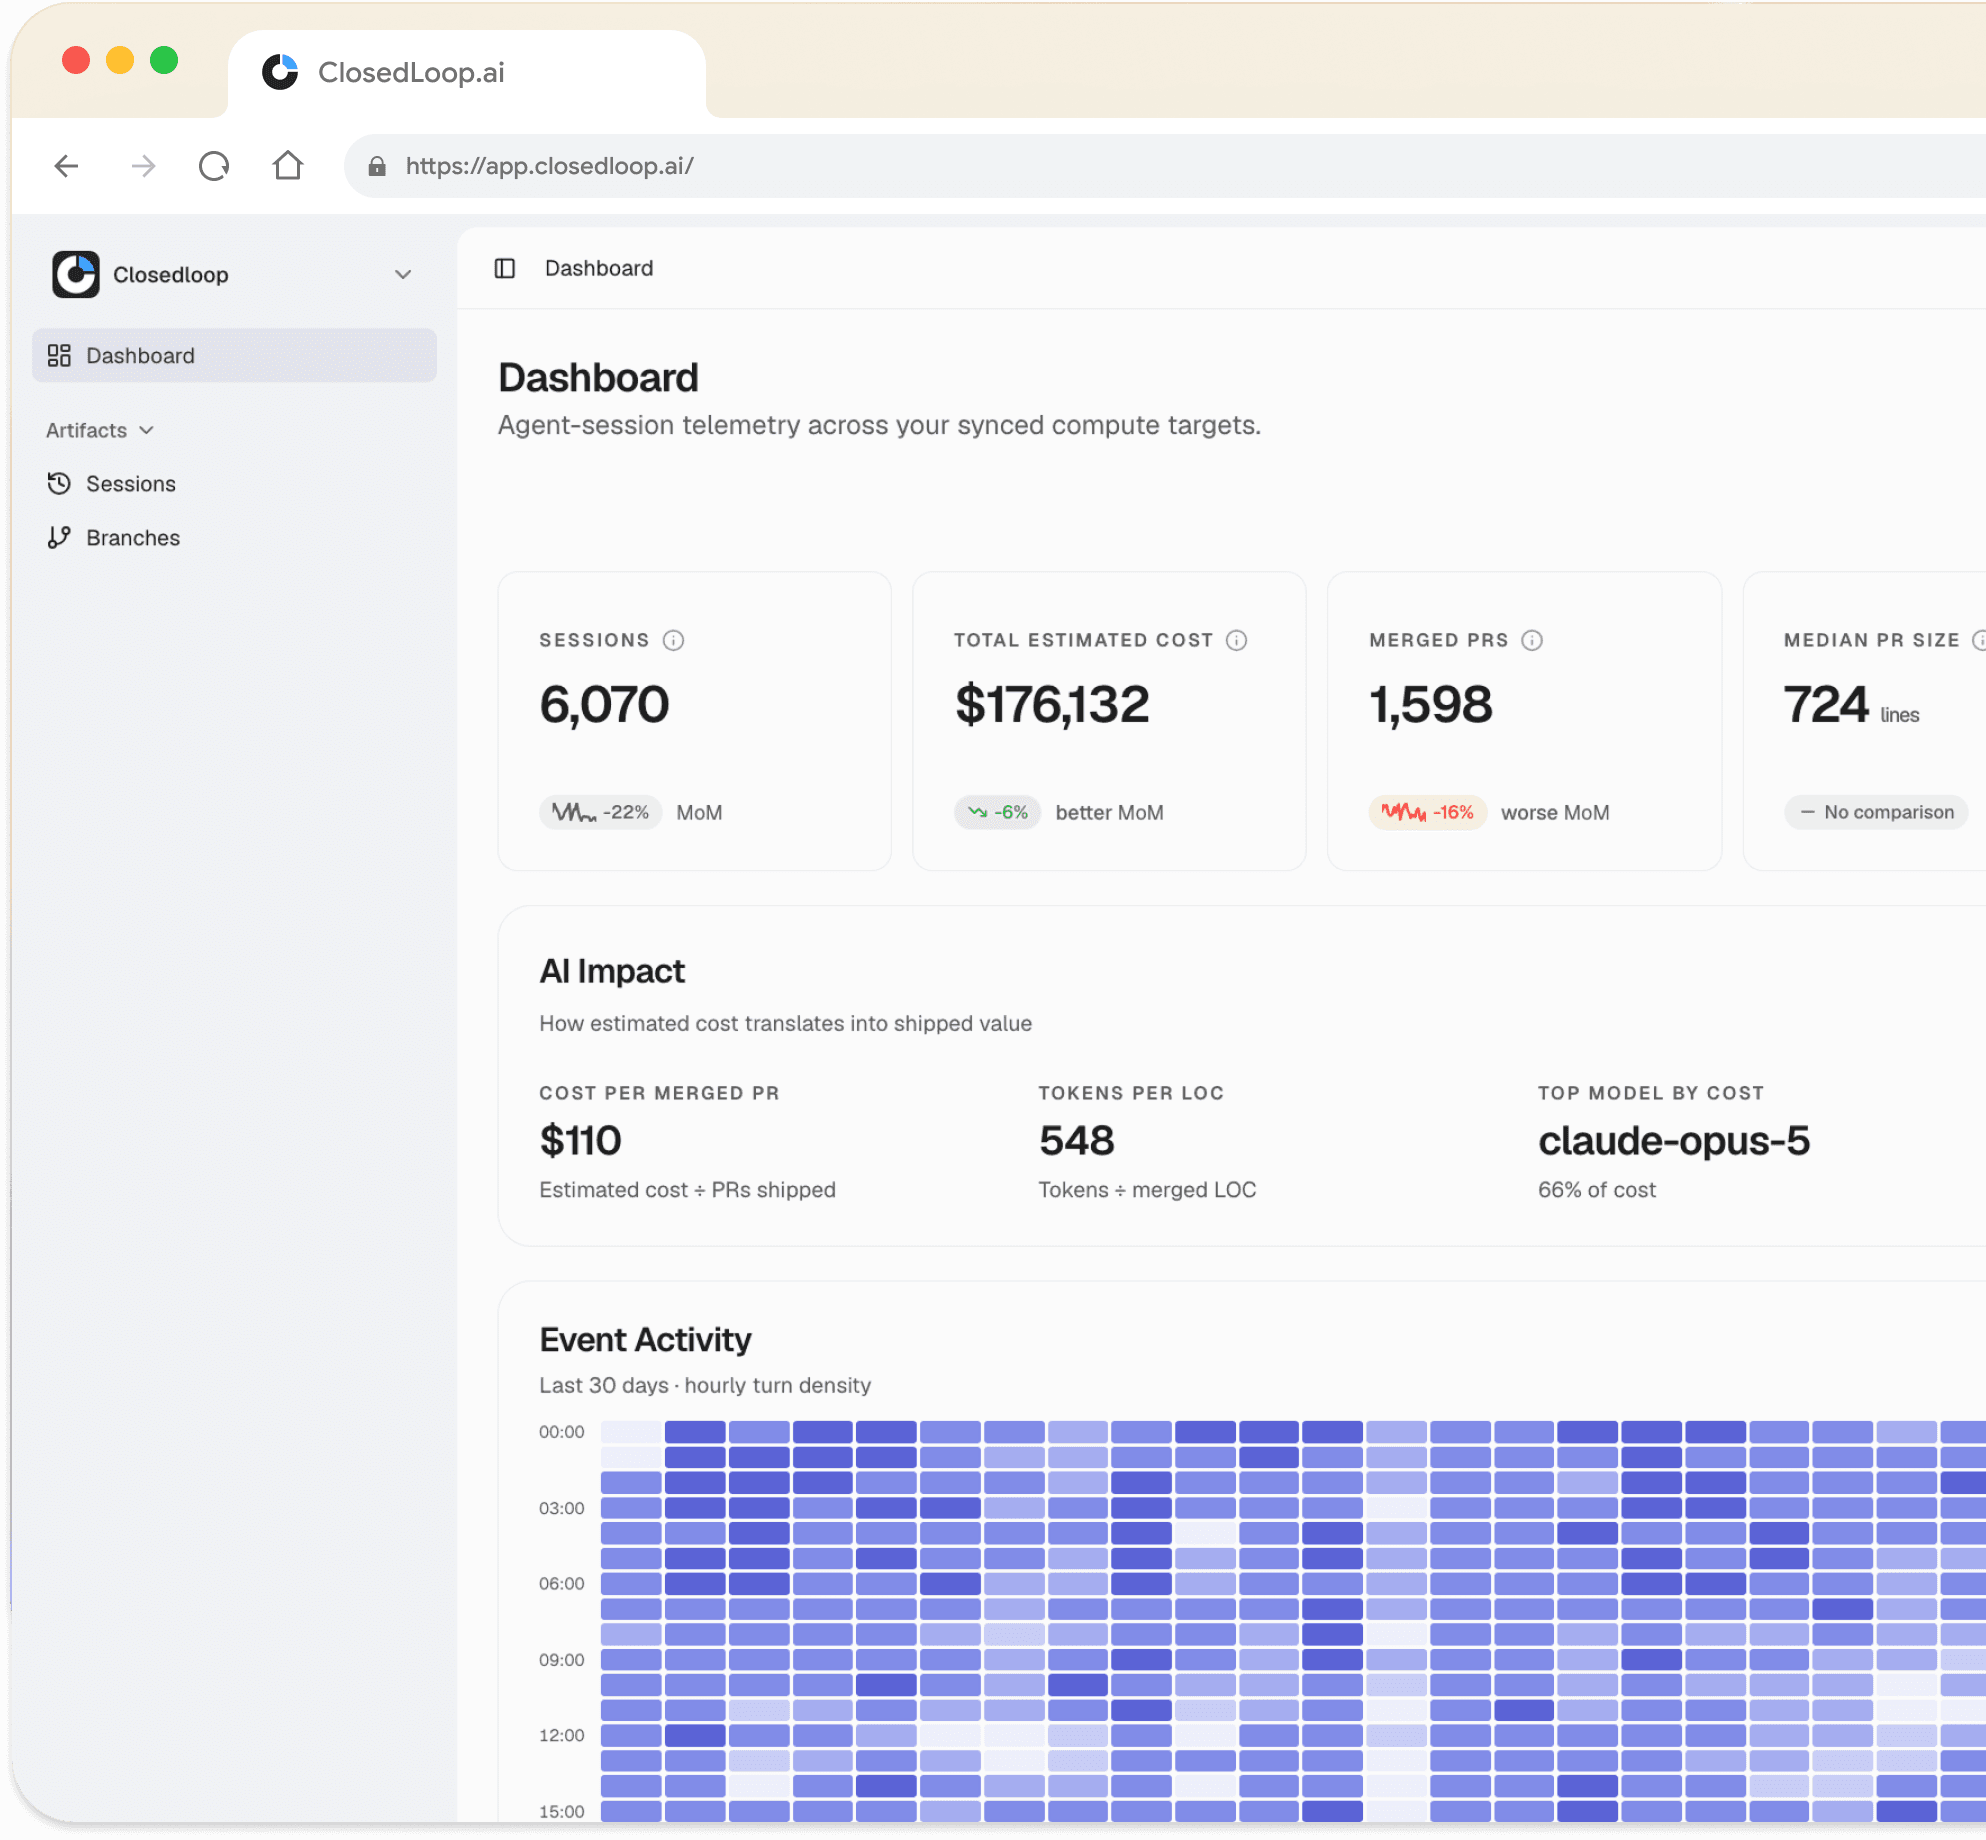Click the ClosedLoop.ai tab favicon
Screen dimensions: 1986x1840
pyautogui.click(x=280, y=72)
